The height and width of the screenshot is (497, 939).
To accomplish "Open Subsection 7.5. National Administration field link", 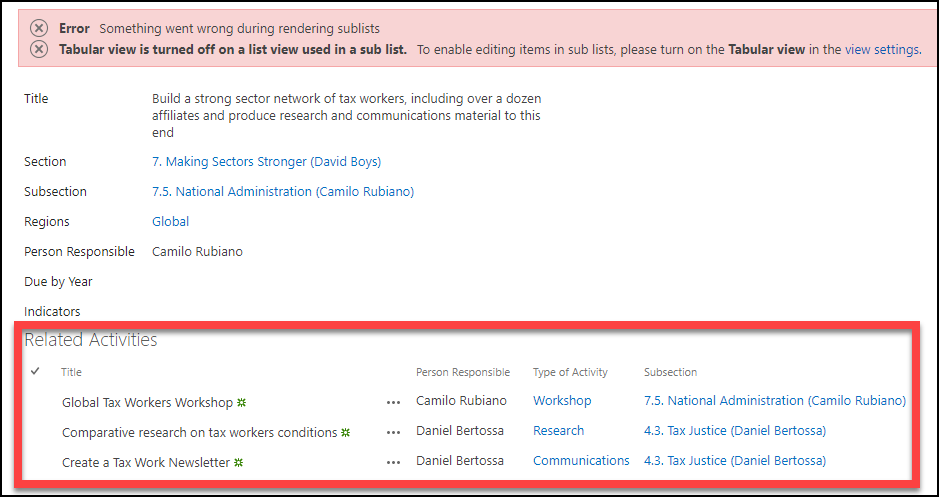I will (x=282, y=191).
